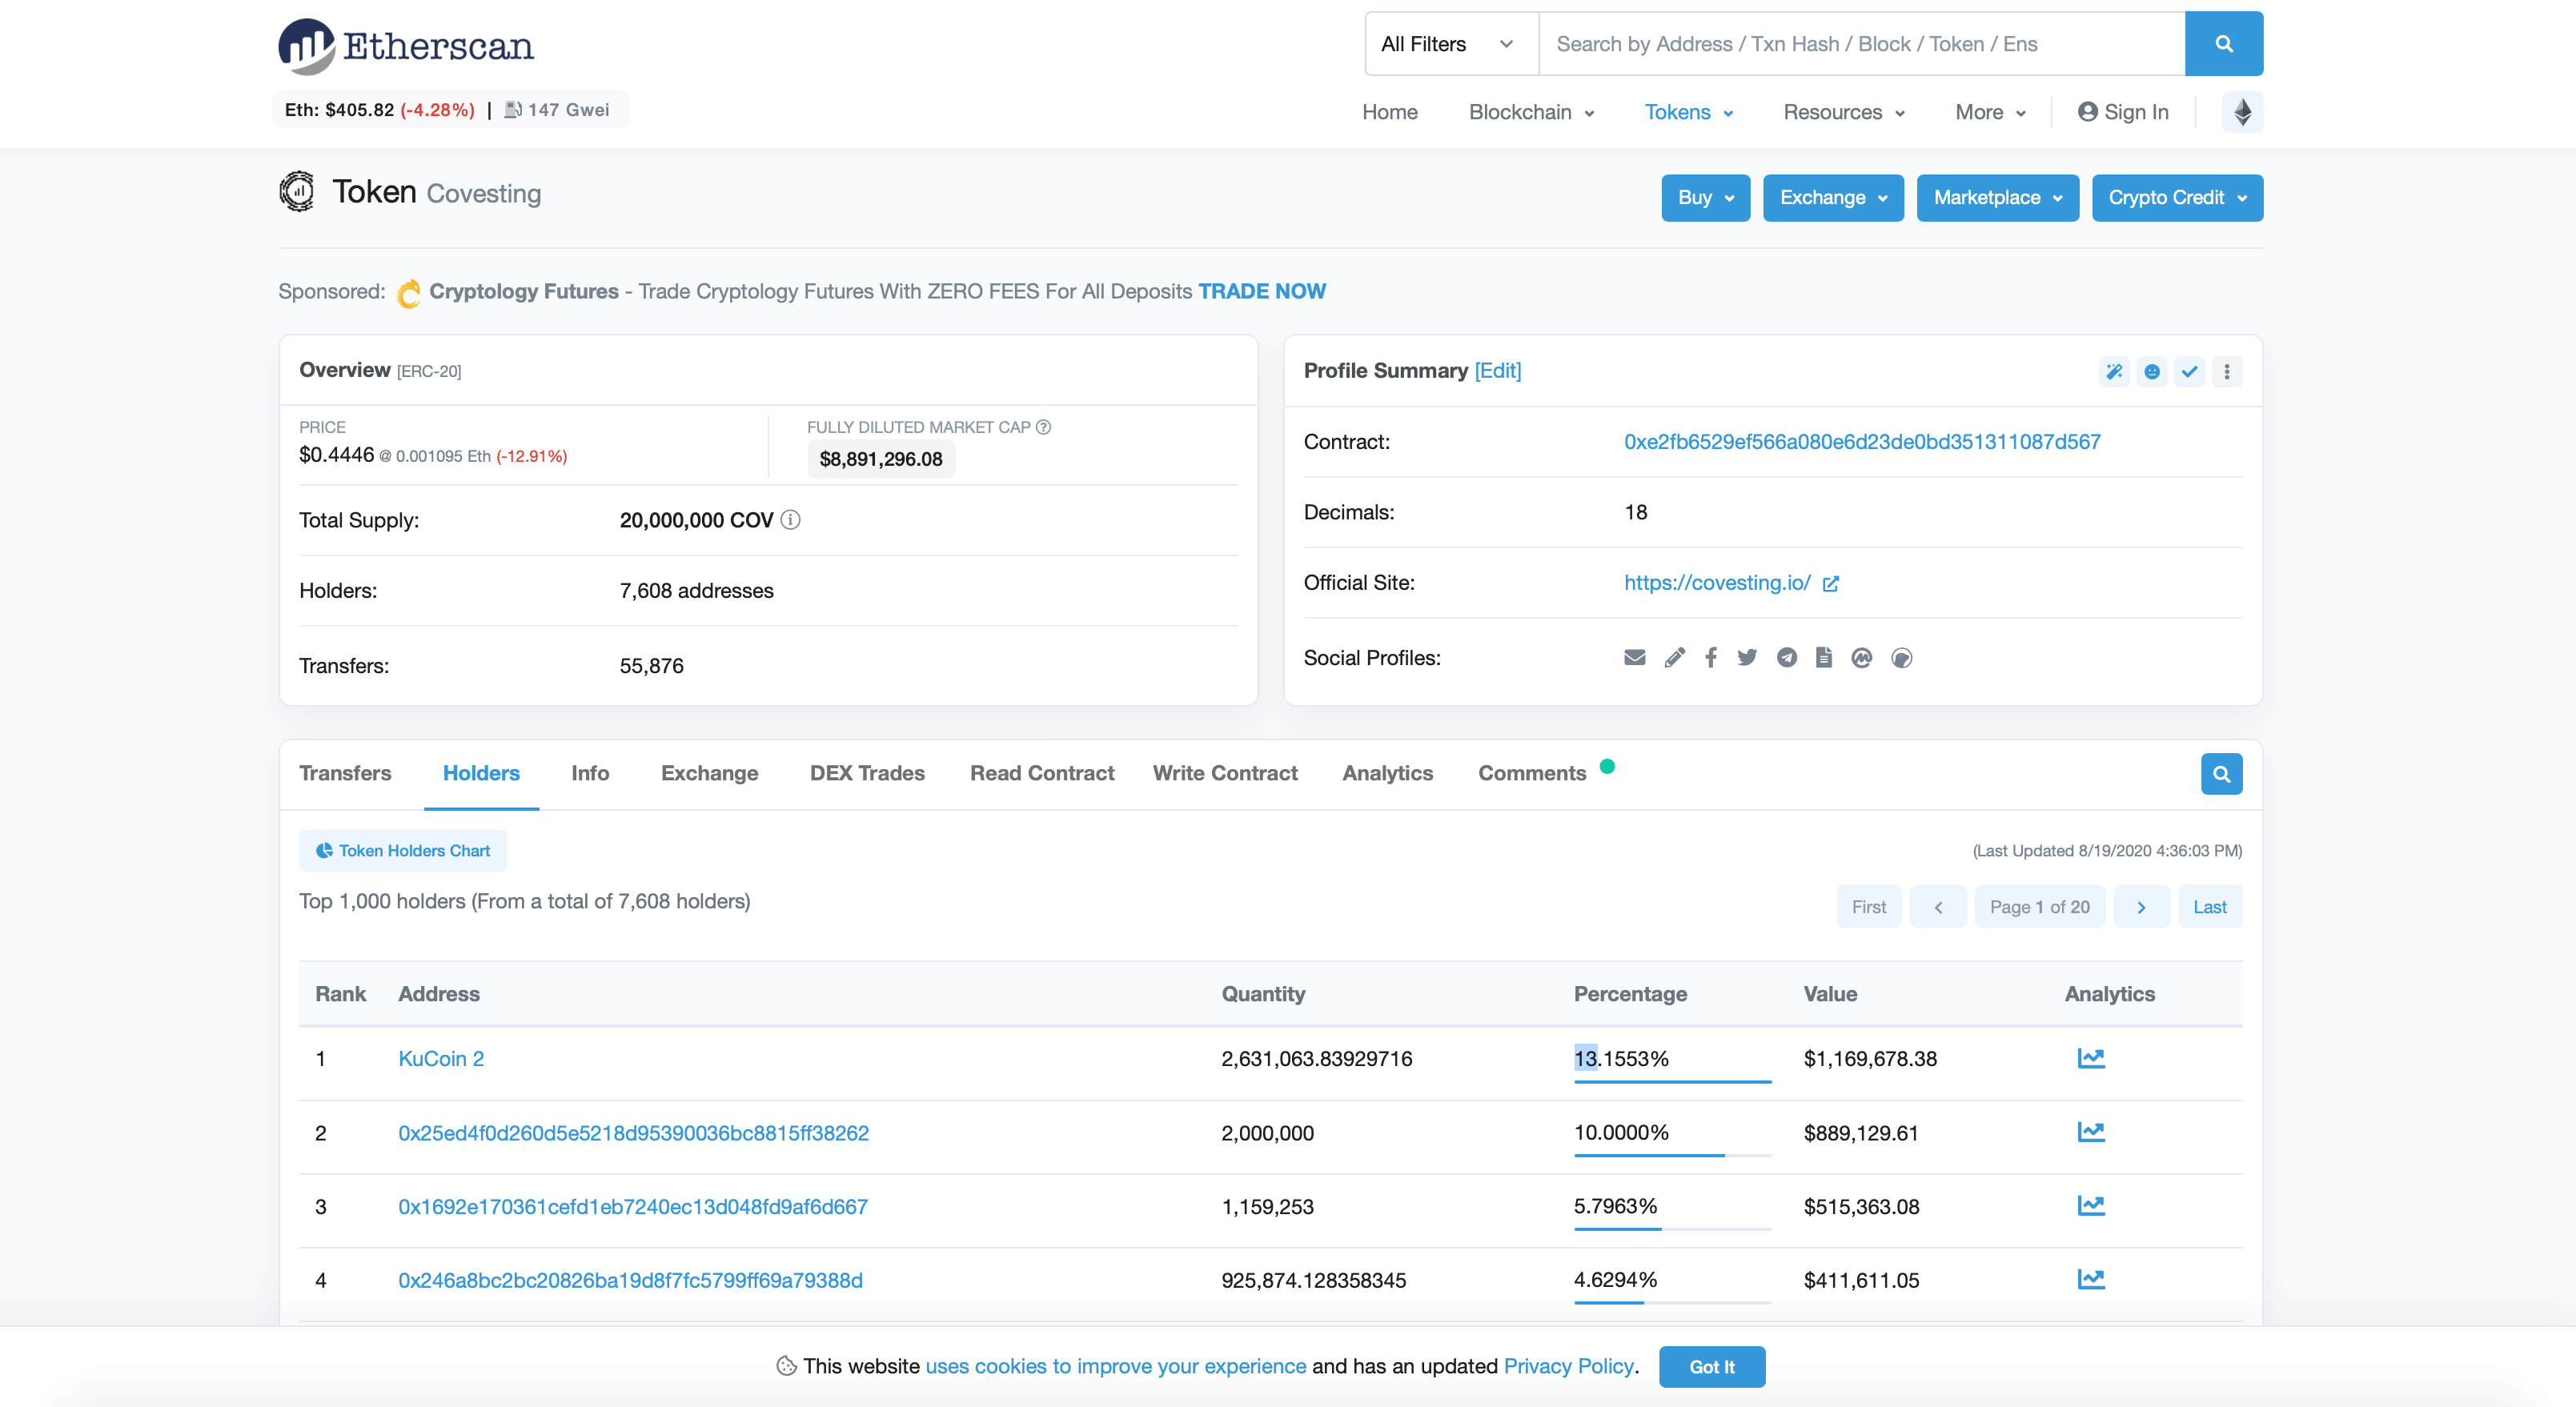
Task: Open the Telegram social profile icon
Action: tap(1787, 658)
